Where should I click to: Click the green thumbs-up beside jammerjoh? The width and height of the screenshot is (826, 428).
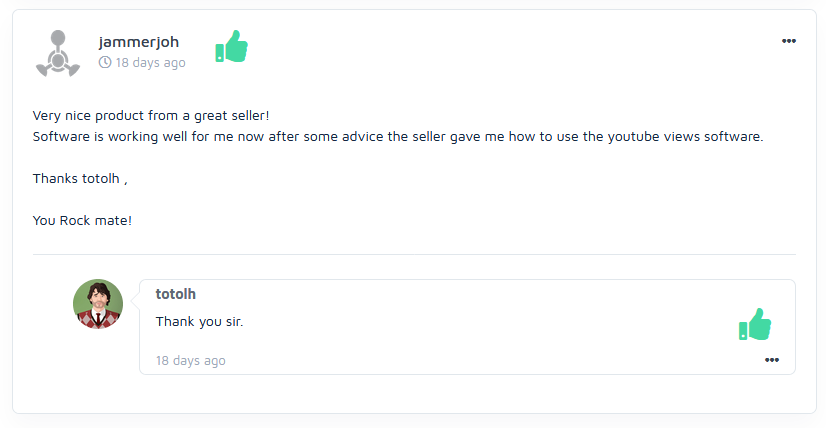pyautogui.click(x=231, y=47)
